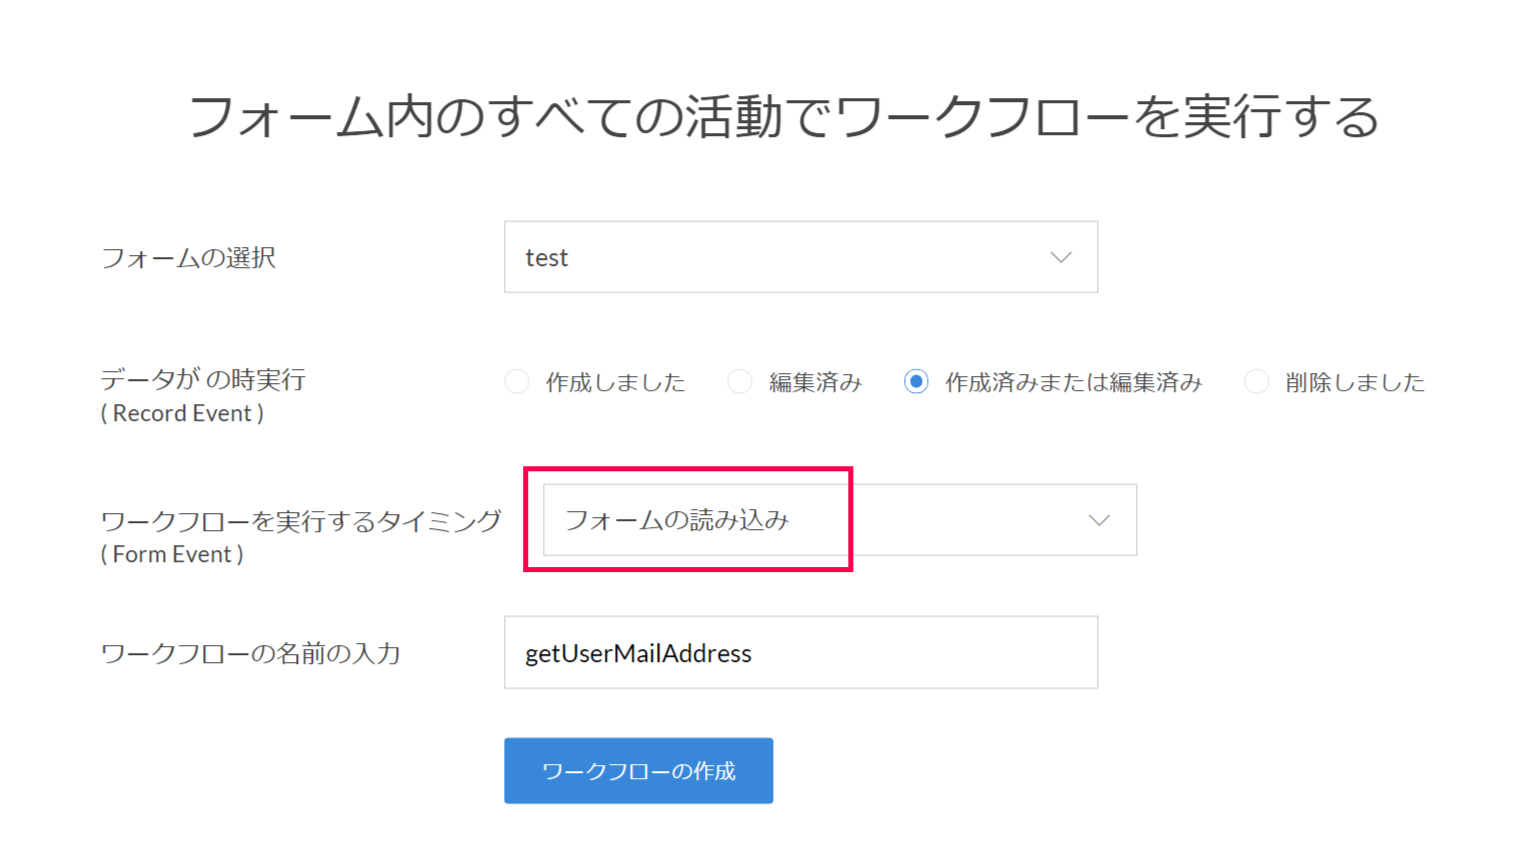This screenshot has width=1529, height=867.
Task: Focus the getUserMailAddress workflow name field
Action: click(x=800, y=653)
